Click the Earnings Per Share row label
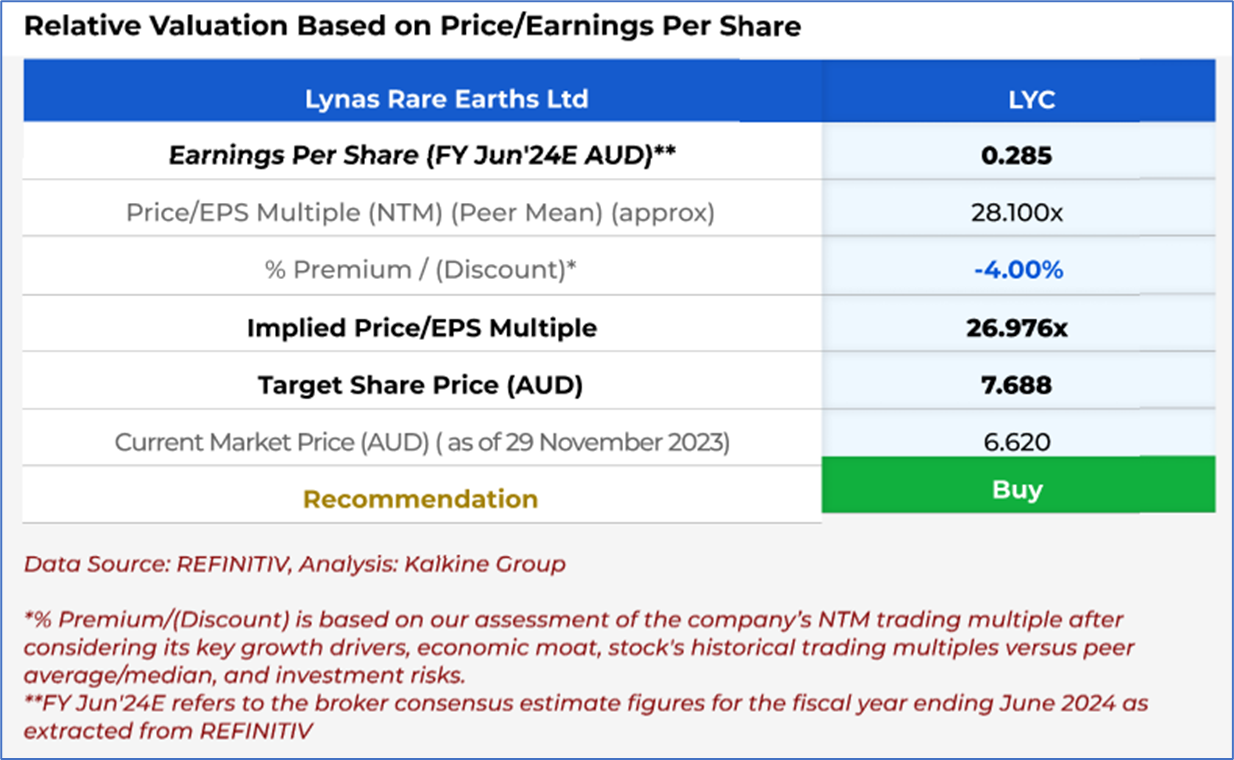 coord(420,155)
